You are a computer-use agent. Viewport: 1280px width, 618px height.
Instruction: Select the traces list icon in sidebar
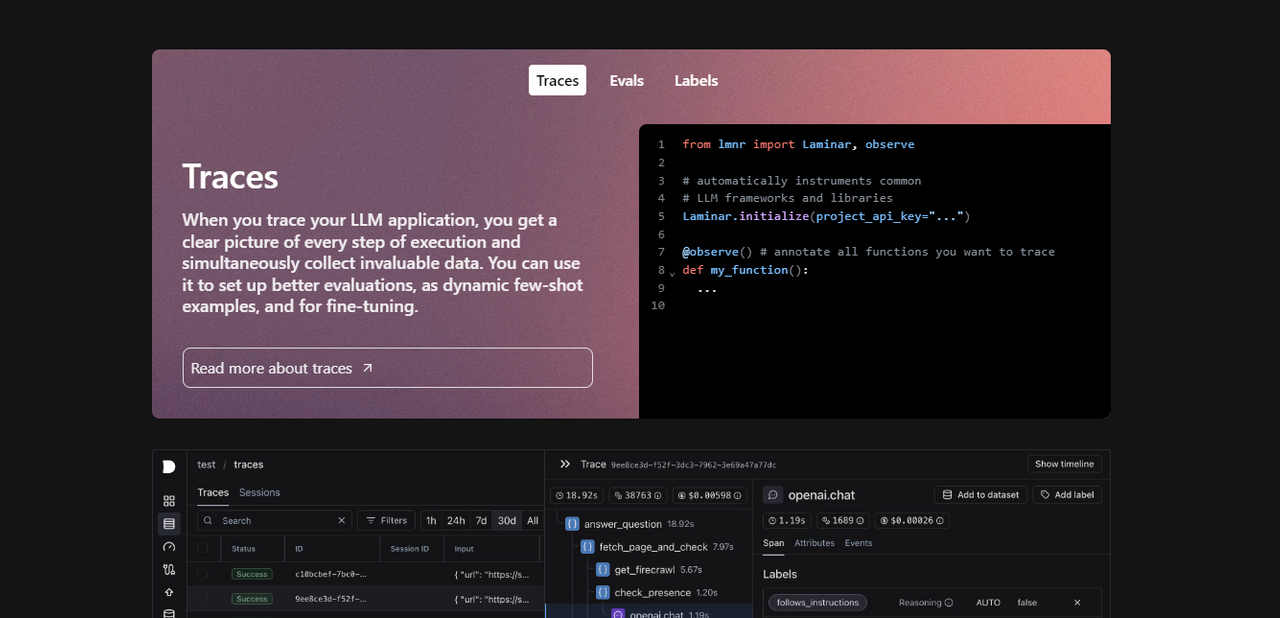click(x=169, y=523)
